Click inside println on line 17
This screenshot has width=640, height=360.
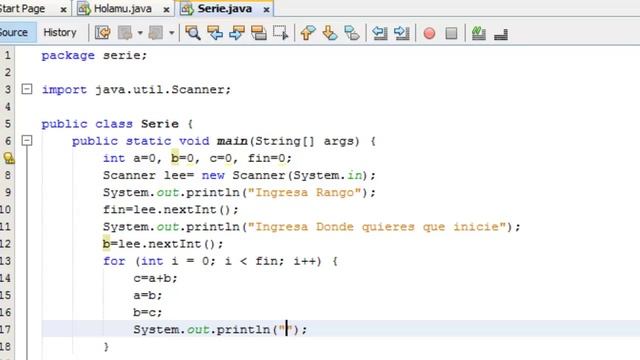[x=287, y=329]
